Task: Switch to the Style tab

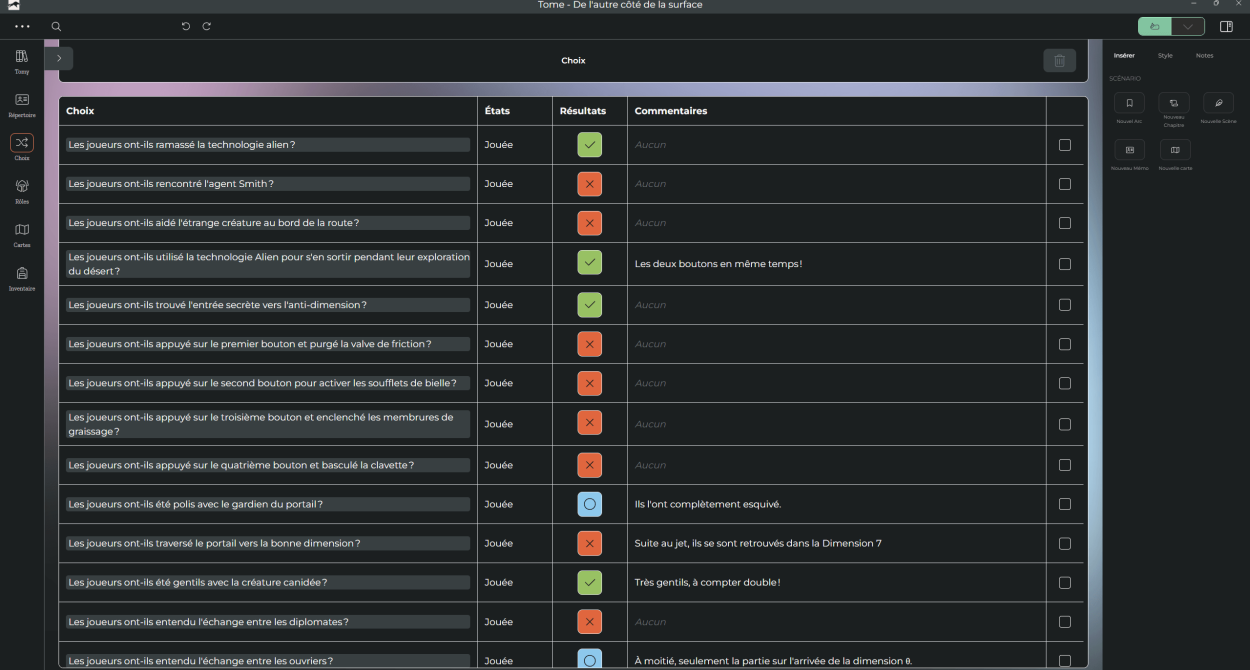Action: click(x=1165, y=56)
